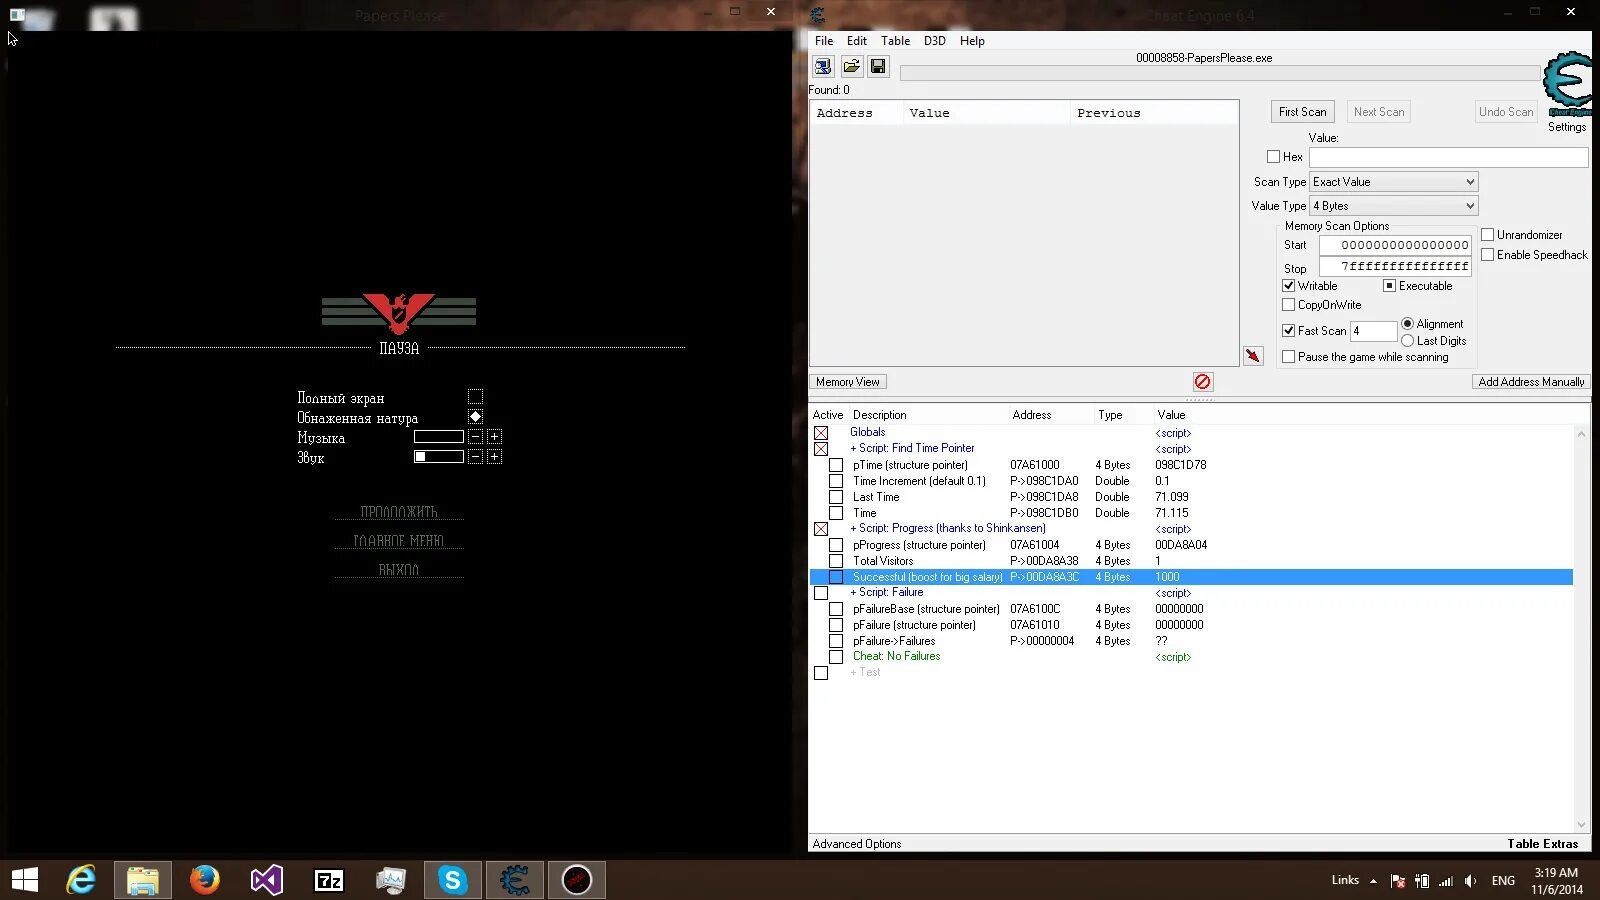Show hidden tray icons arrow

tap(1373, 881)
